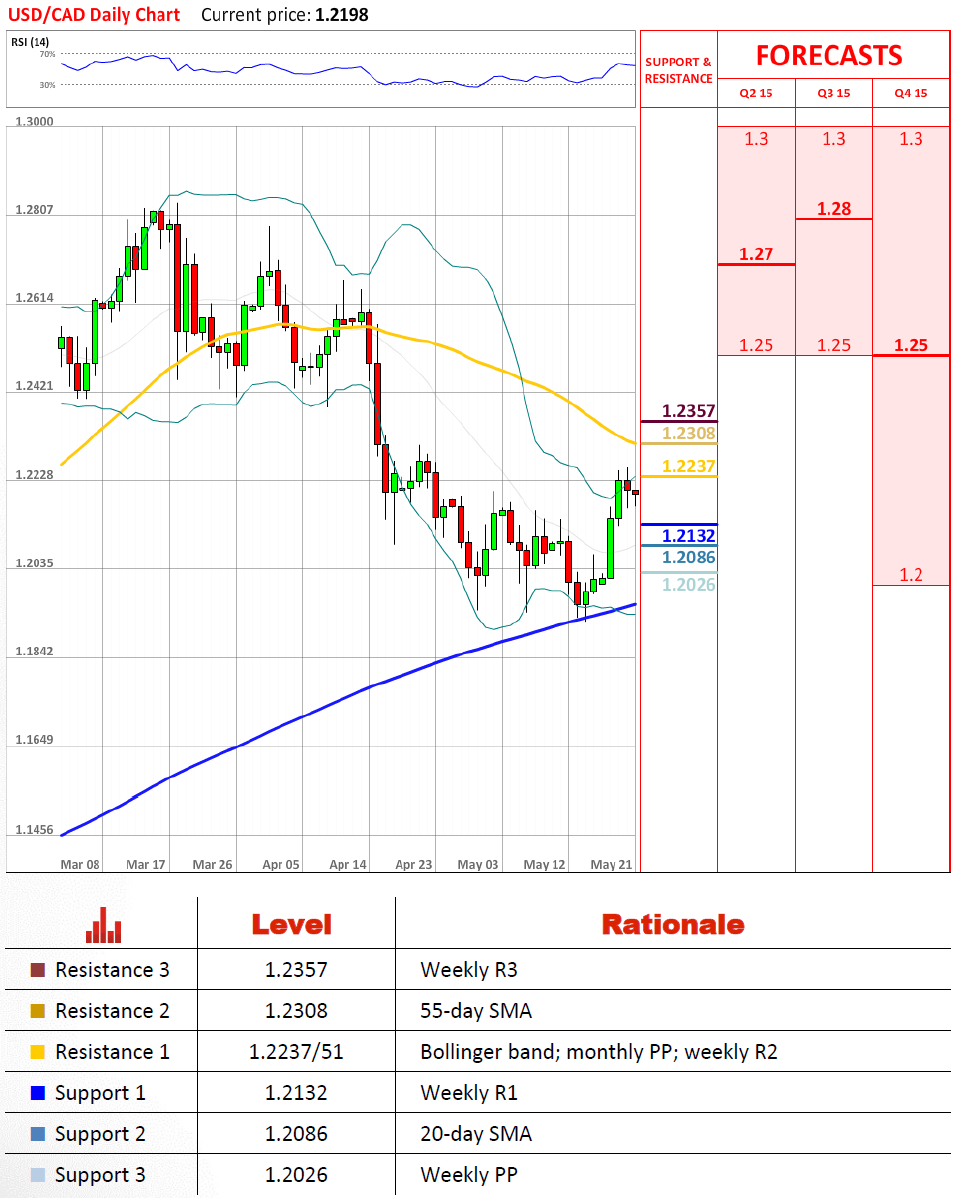Screen dimensions: 965x1198
Task: Click the 1.2086 support level marker
Action: (x=688, y=557)
